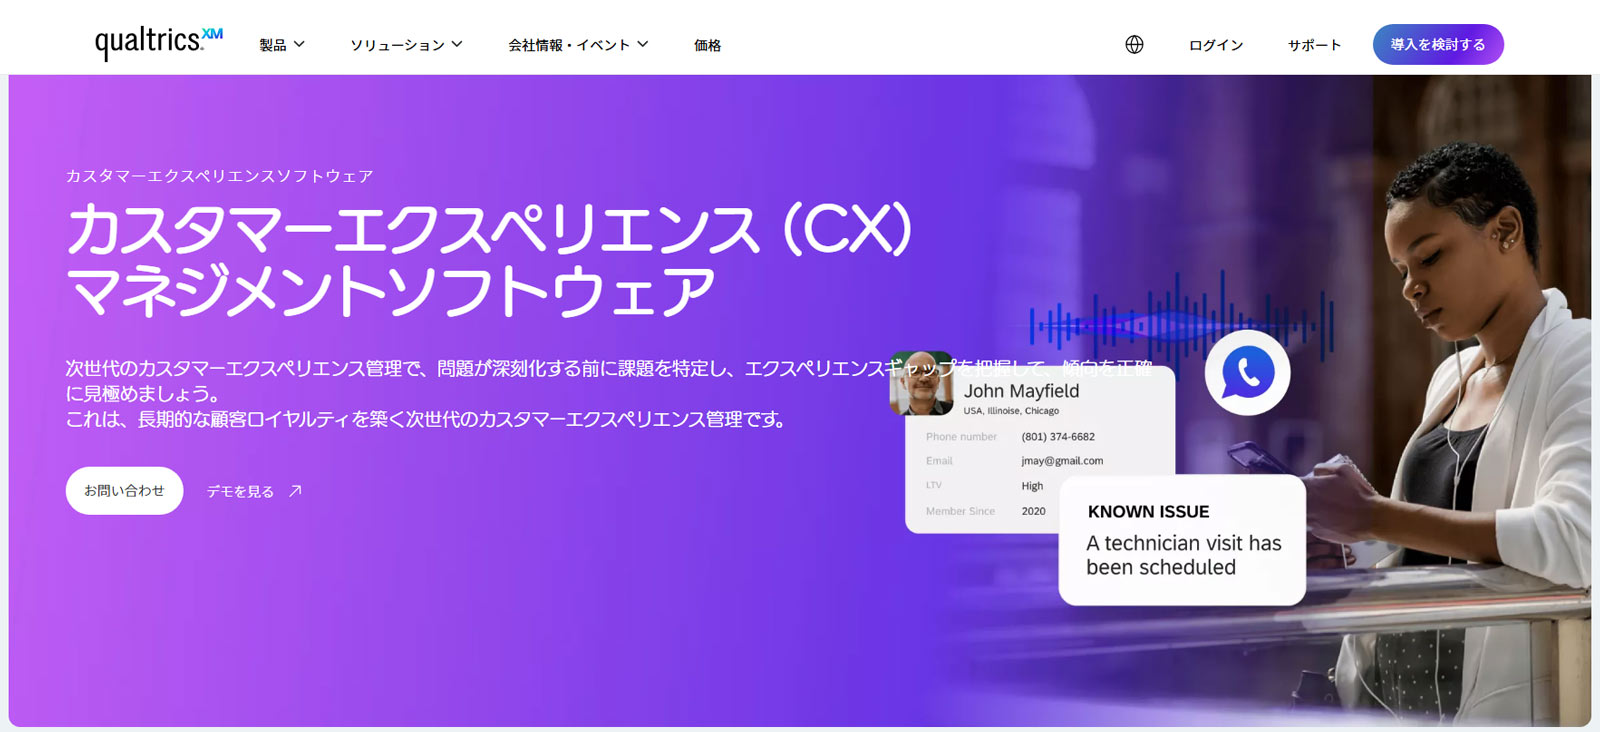Click the Qualtrics XM logo

[x=159, y=42]
